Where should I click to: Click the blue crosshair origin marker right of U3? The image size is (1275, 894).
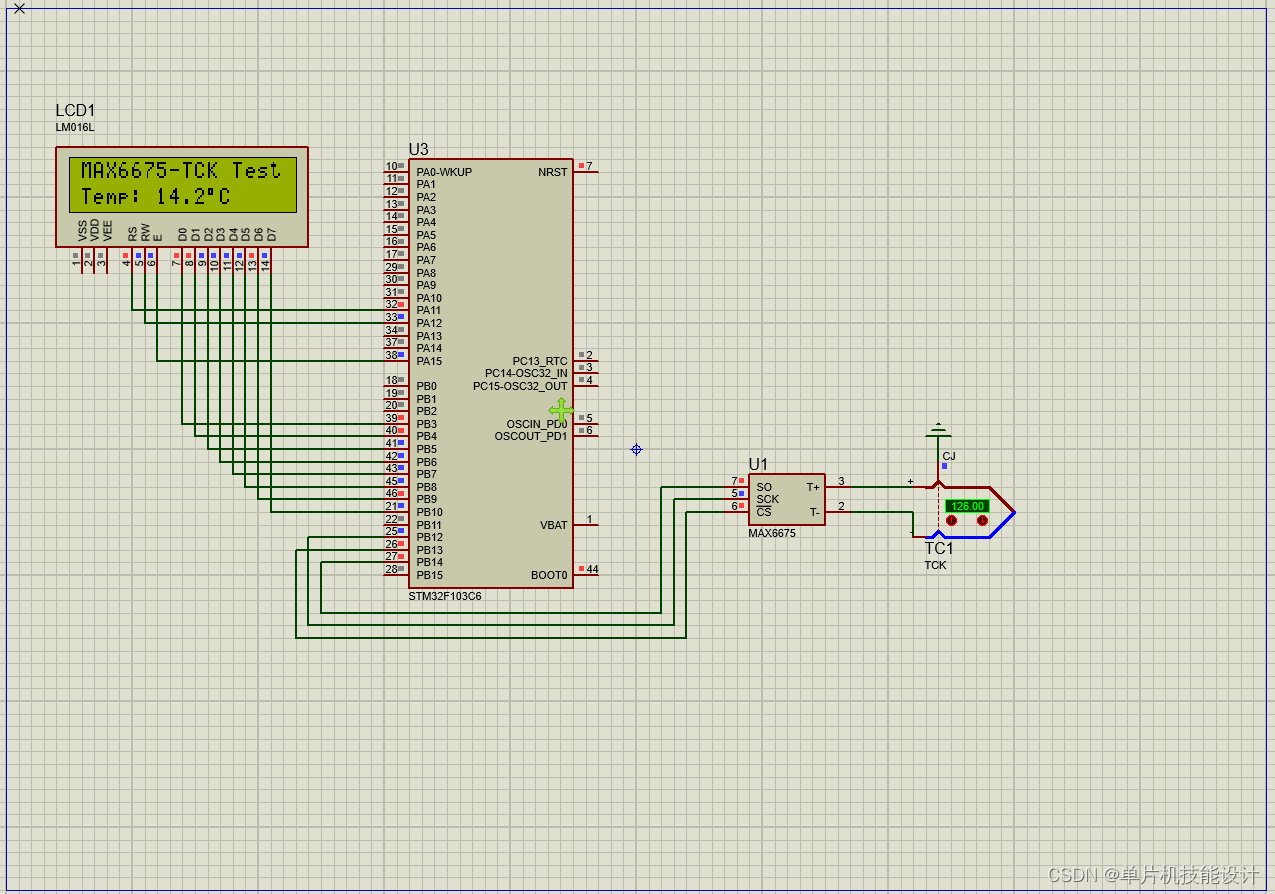pos(636,450)
